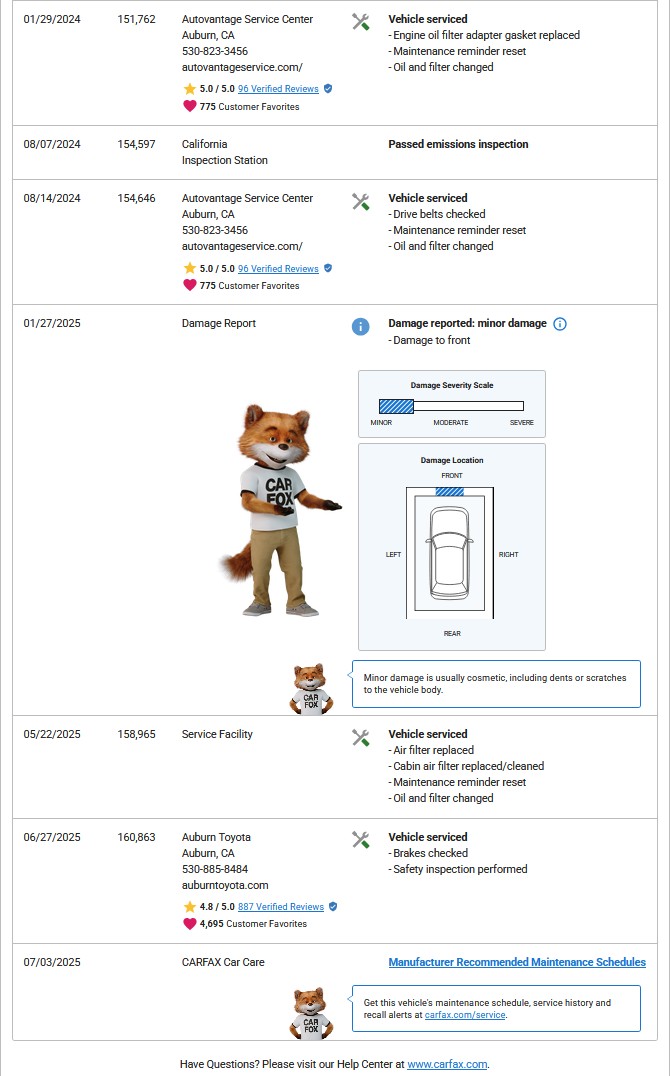This screenshot has height=1076, width=671.
Task: Click minor damage explanation speech bubble
Action: tap(496, 683)
